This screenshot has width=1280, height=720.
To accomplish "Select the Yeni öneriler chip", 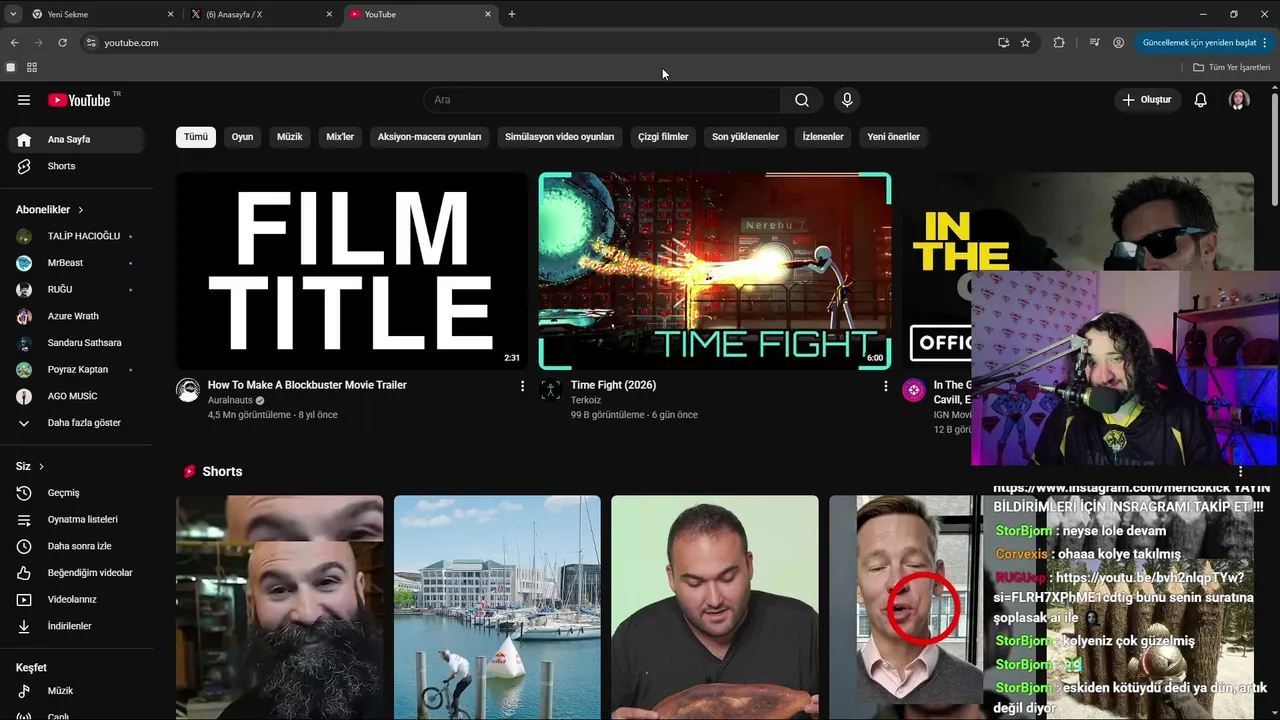I will pos(893,137).
